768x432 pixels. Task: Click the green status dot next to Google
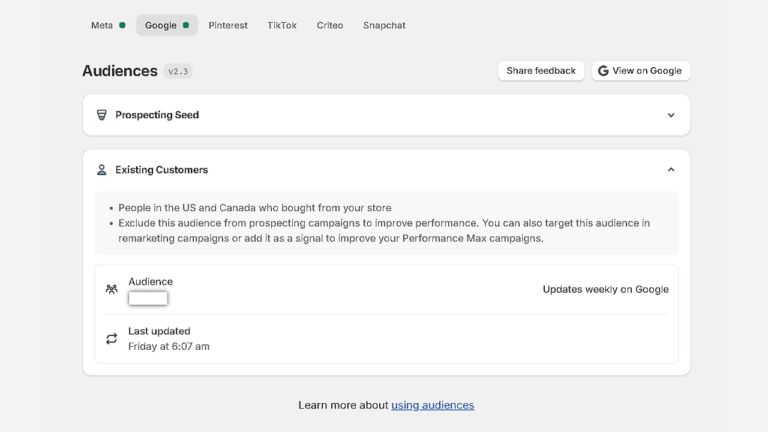[x=186, y=25]
